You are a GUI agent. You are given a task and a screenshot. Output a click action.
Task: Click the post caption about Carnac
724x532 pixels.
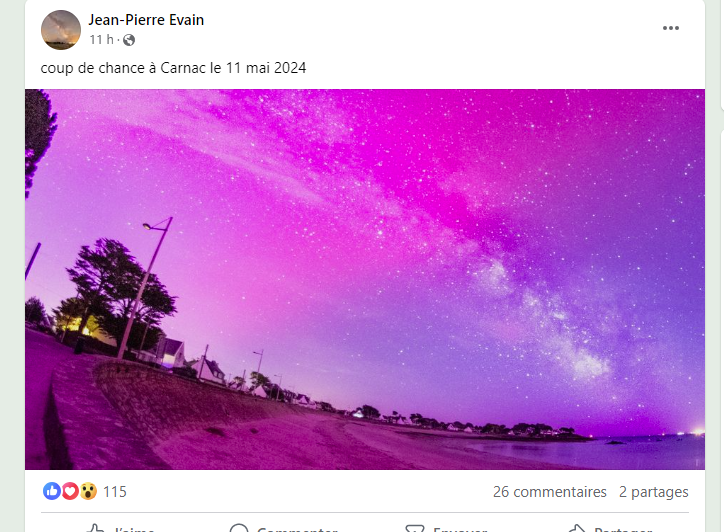(x=173, y=68)
